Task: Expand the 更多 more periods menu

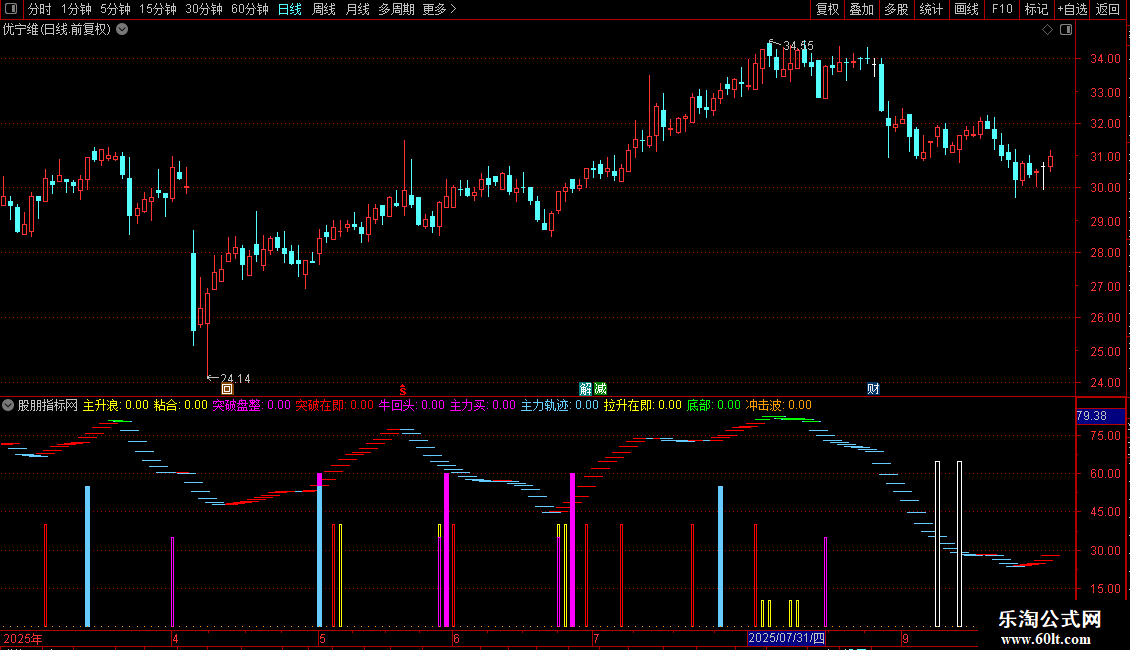Action: coord(440,9)
